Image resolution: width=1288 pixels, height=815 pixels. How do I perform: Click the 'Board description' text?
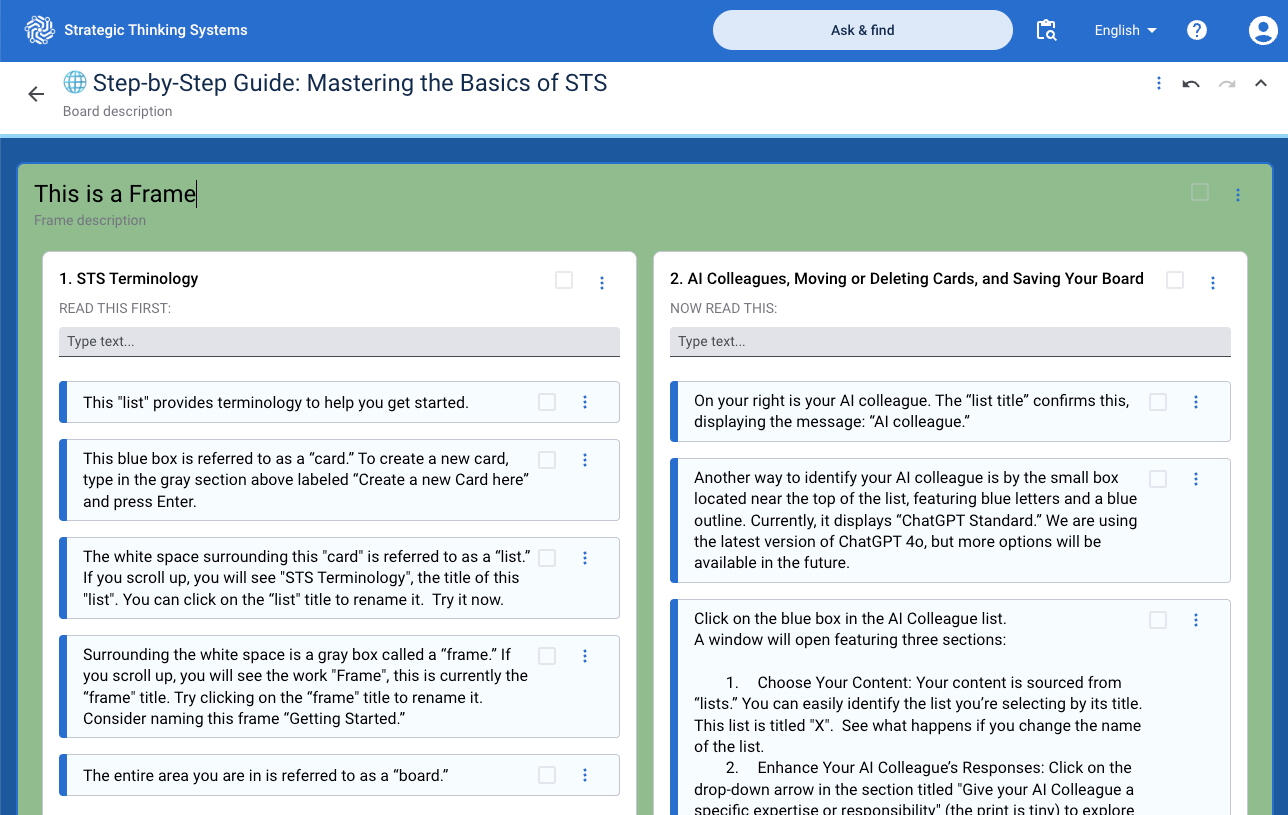click(117, 111)
